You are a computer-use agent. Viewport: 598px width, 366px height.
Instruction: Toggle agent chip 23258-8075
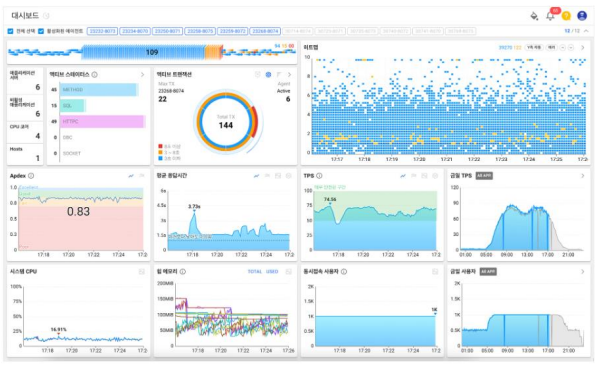[x=200, y=31]
